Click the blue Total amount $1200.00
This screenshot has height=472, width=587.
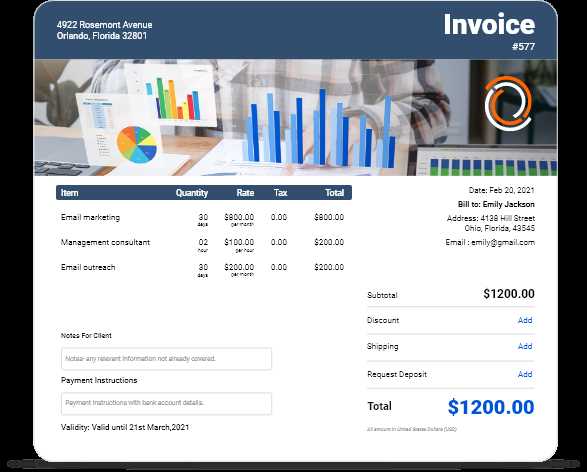(x=491, y=407)
